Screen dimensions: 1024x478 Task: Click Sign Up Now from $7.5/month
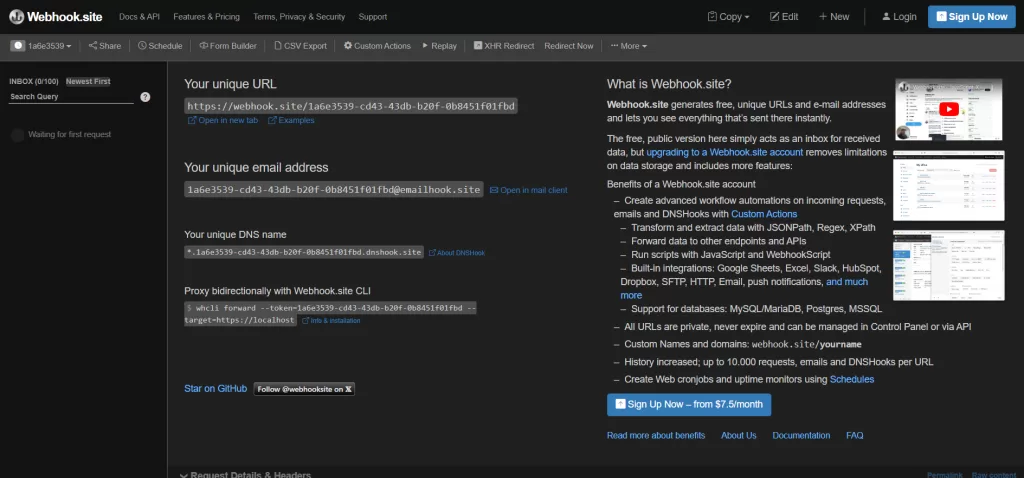pos(688,404)
